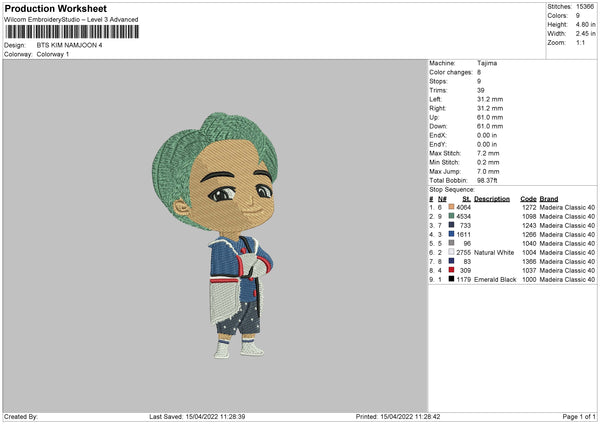Click the barcode under the worksheet title
Viewport: 600px width, 424px height.
pyautogui.click(x=72, y=32)
